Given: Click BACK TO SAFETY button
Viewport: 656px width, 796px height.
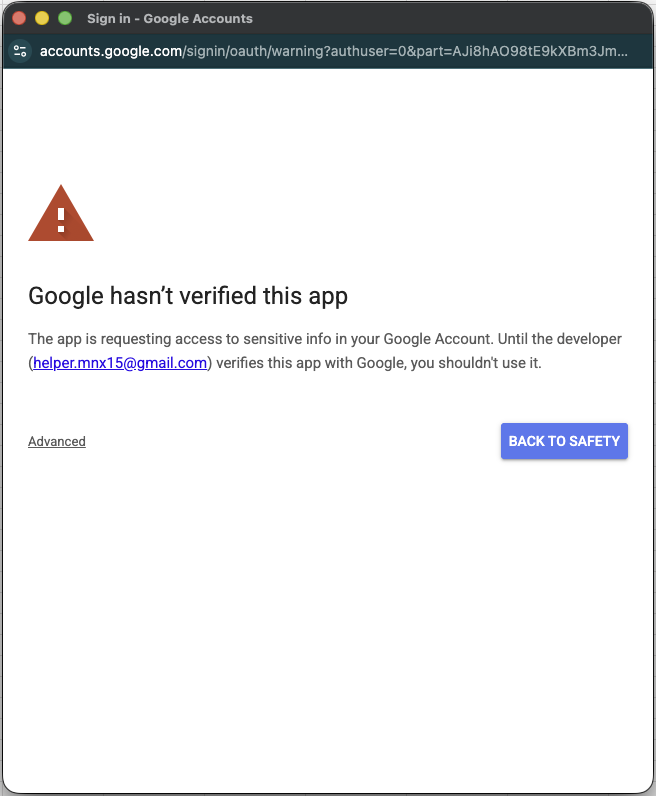Looking at the screenshot, I should click(x=564, y=441).
